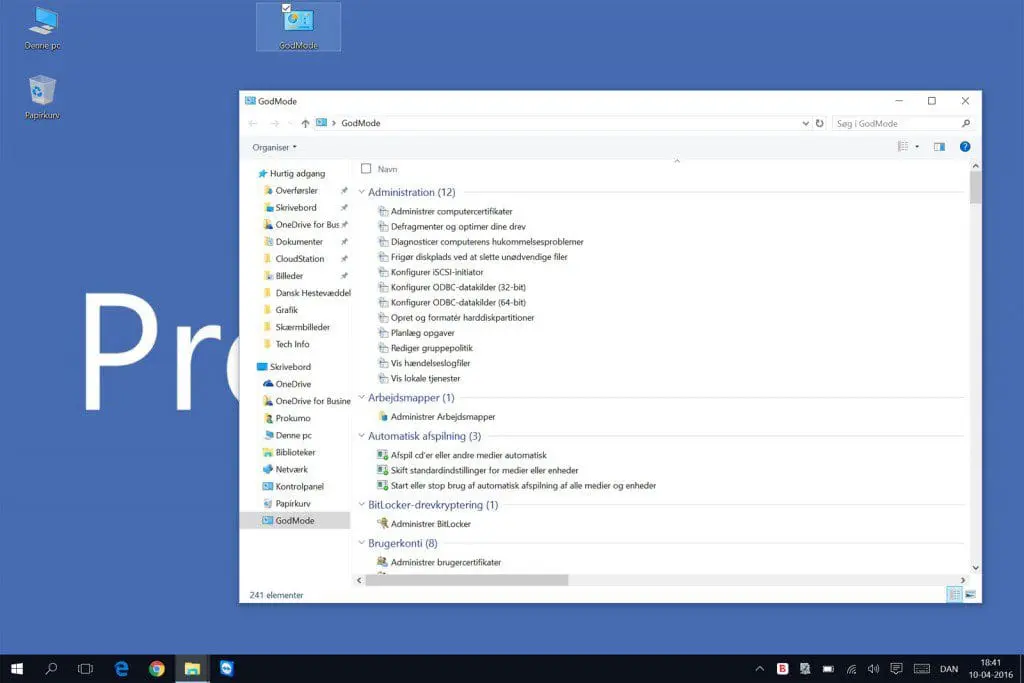Switch to large icons view in status bar
1024x683 pixels.
(x=970, y=595)
